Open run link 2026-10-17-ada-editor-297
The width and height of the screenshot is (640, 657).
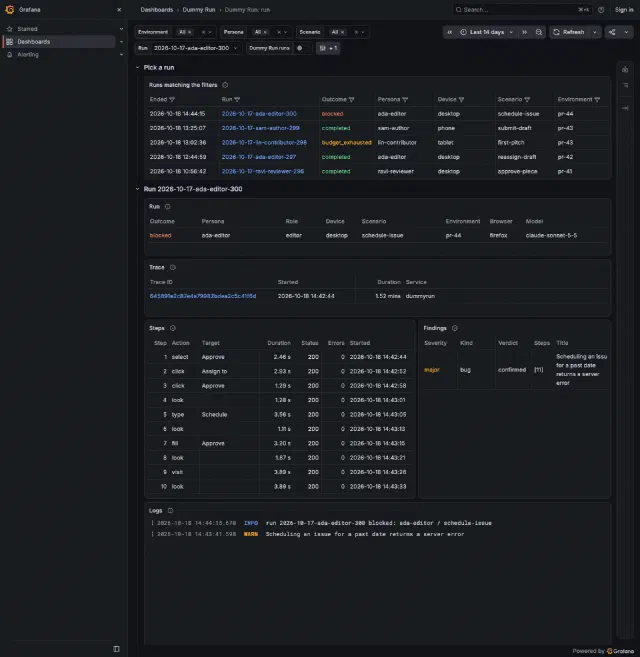point(259,157)
